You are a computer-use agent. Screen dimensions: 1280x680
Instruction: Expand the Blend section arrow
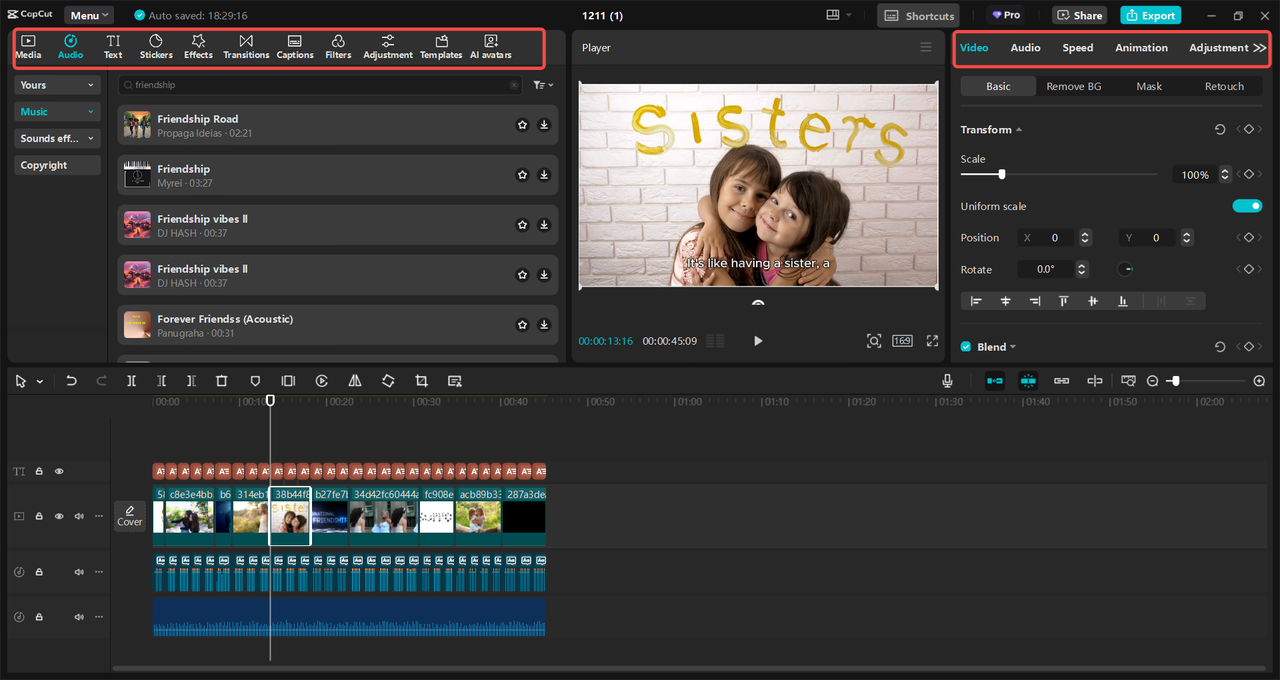pos(1013,347)
